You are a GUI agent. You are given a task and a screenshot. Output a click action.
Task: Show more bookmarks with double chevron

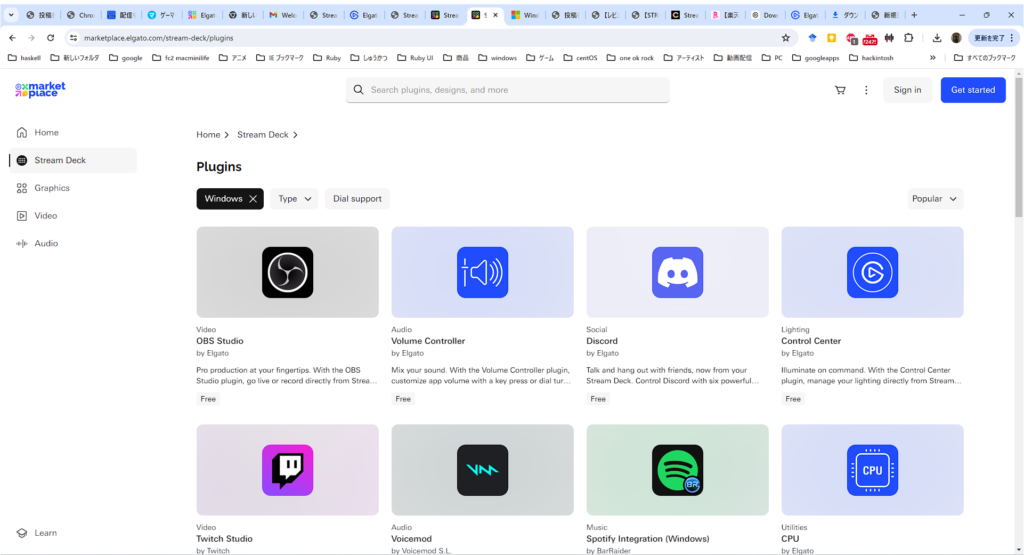click(933, 57)
